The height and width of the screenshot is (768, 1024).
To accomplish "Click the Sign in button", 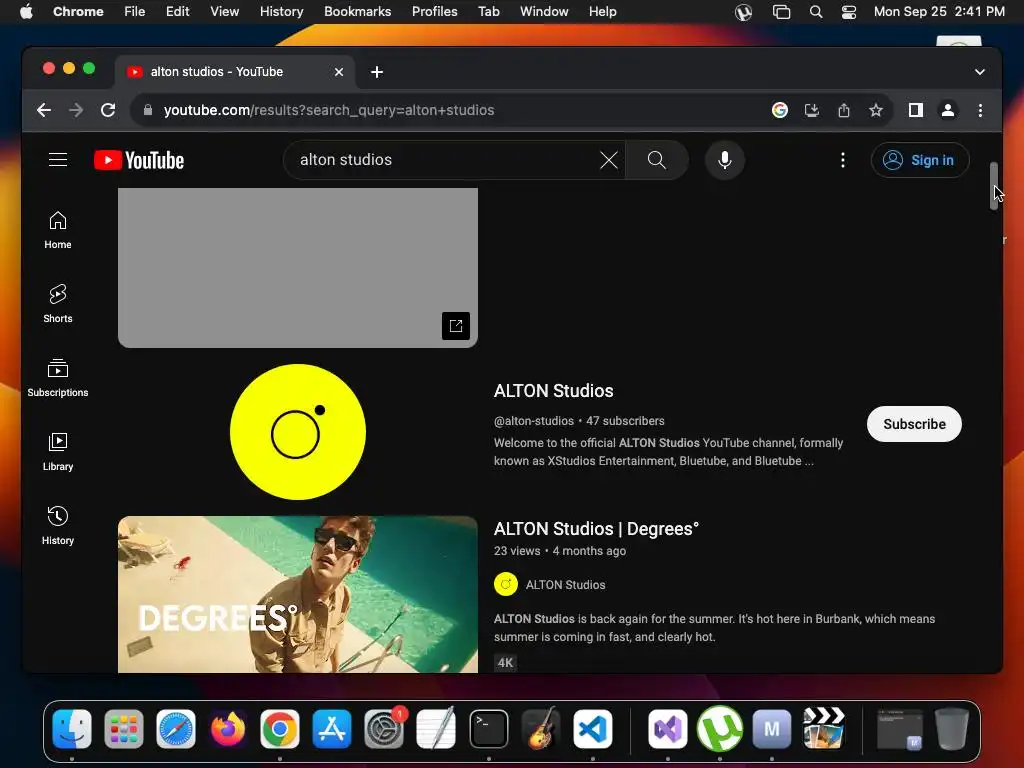I will click(920, 160).
